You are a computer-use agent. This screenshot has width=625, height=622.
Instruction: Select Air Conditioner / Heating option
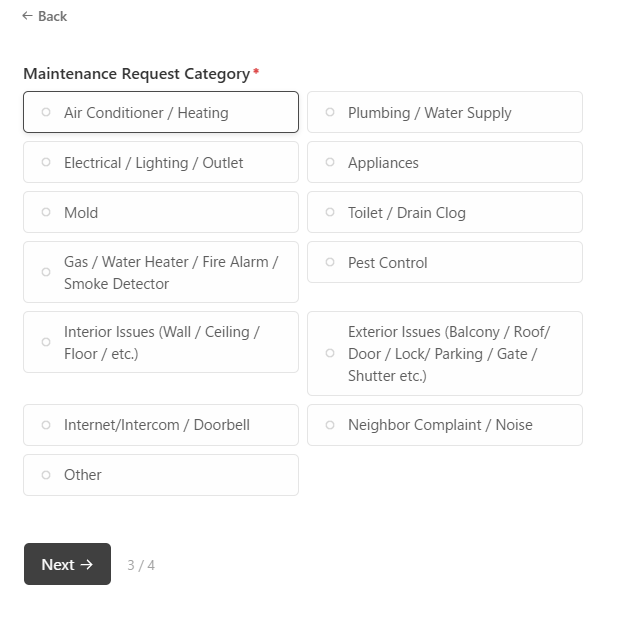click(160, 113)
